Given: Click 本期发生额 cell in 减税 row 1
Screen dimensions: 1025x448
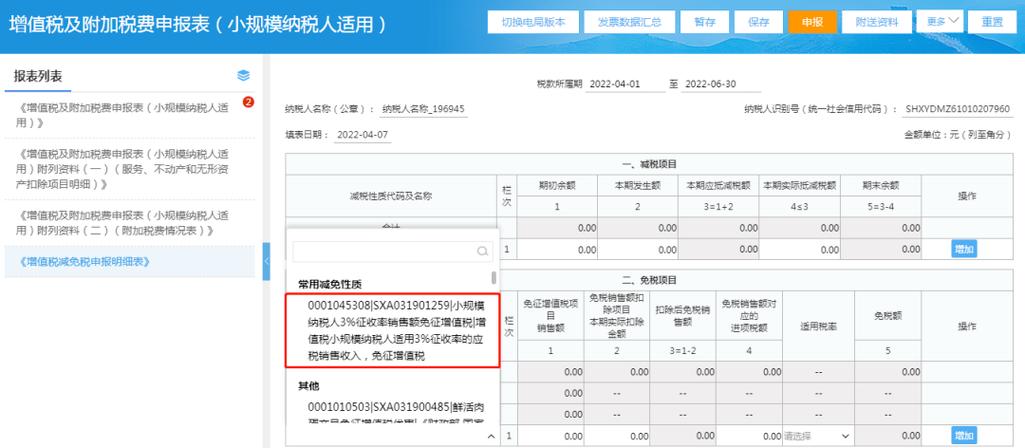Looking at the screenshot, I should click(637, 249).
